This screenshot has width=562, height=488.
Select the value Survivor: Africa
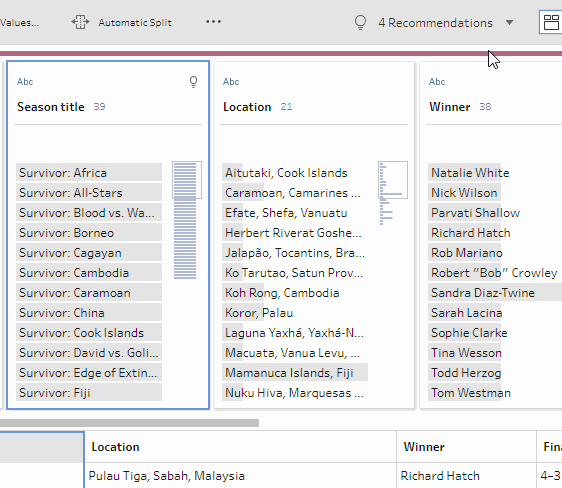(89, 173)
